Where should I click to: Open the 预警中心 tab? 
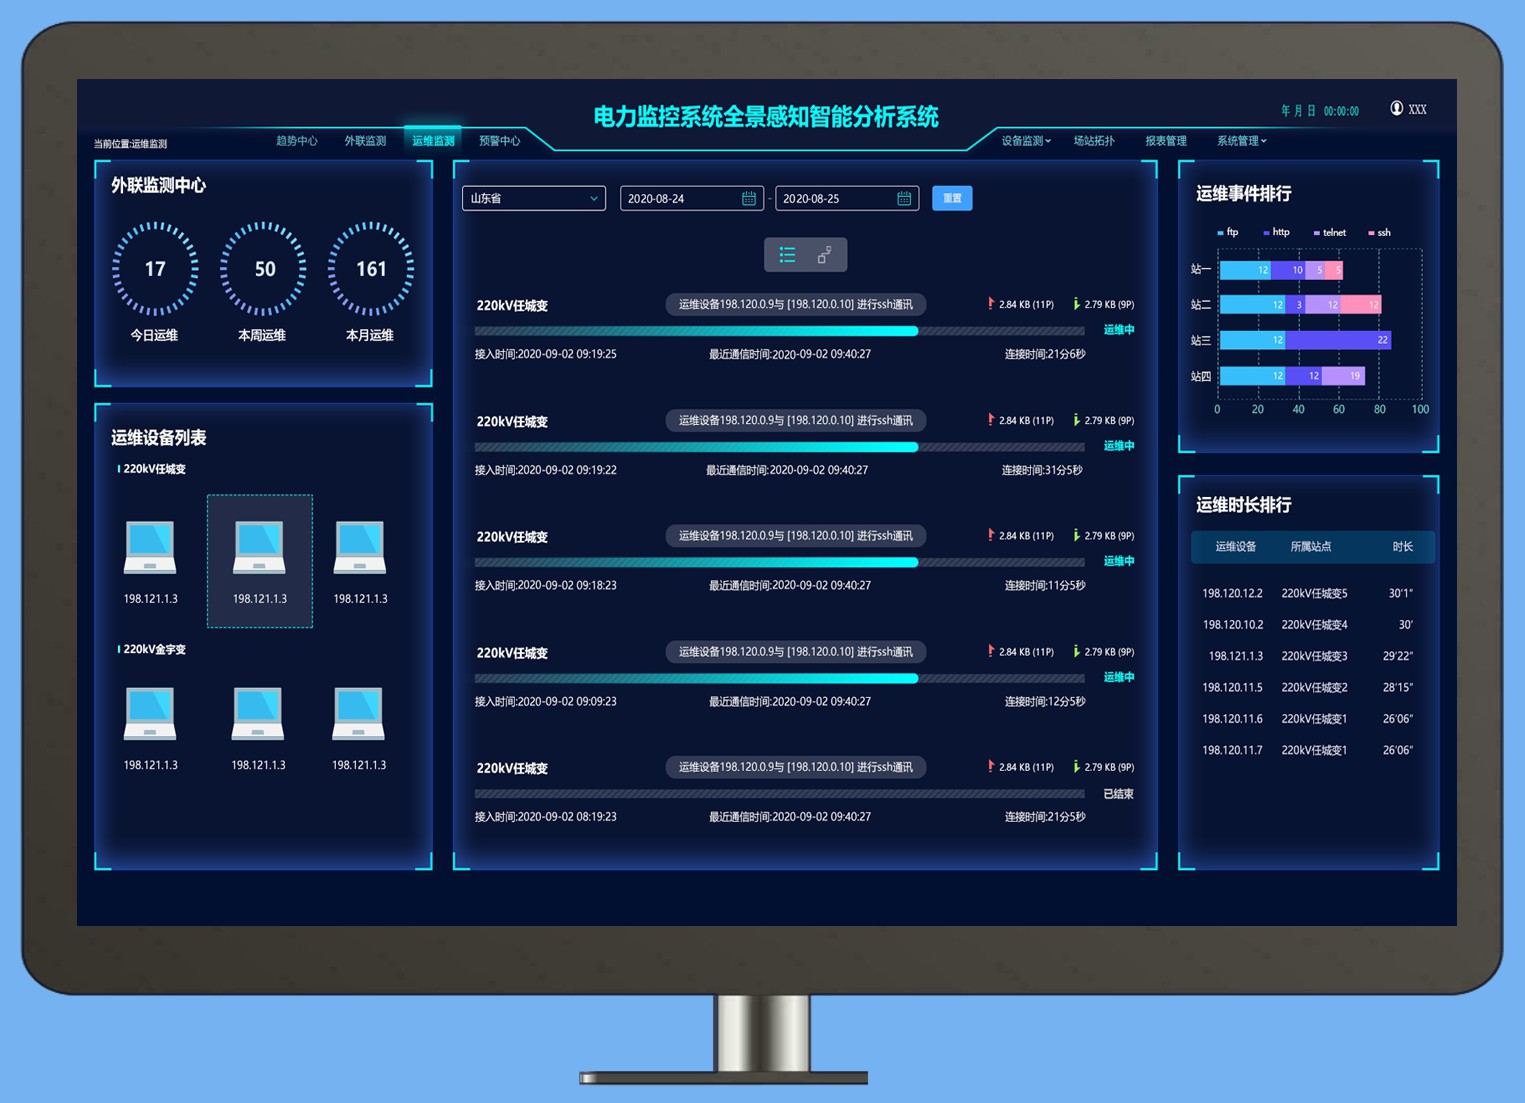pos(499,141)
